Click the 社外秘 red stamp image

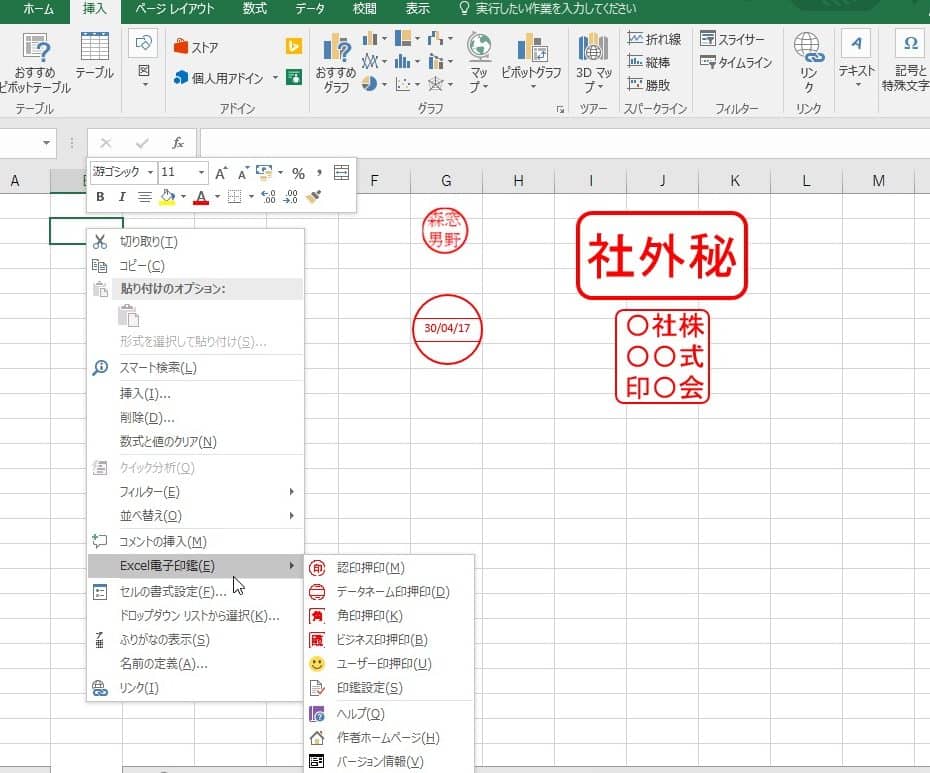click(x=661, y=256)
